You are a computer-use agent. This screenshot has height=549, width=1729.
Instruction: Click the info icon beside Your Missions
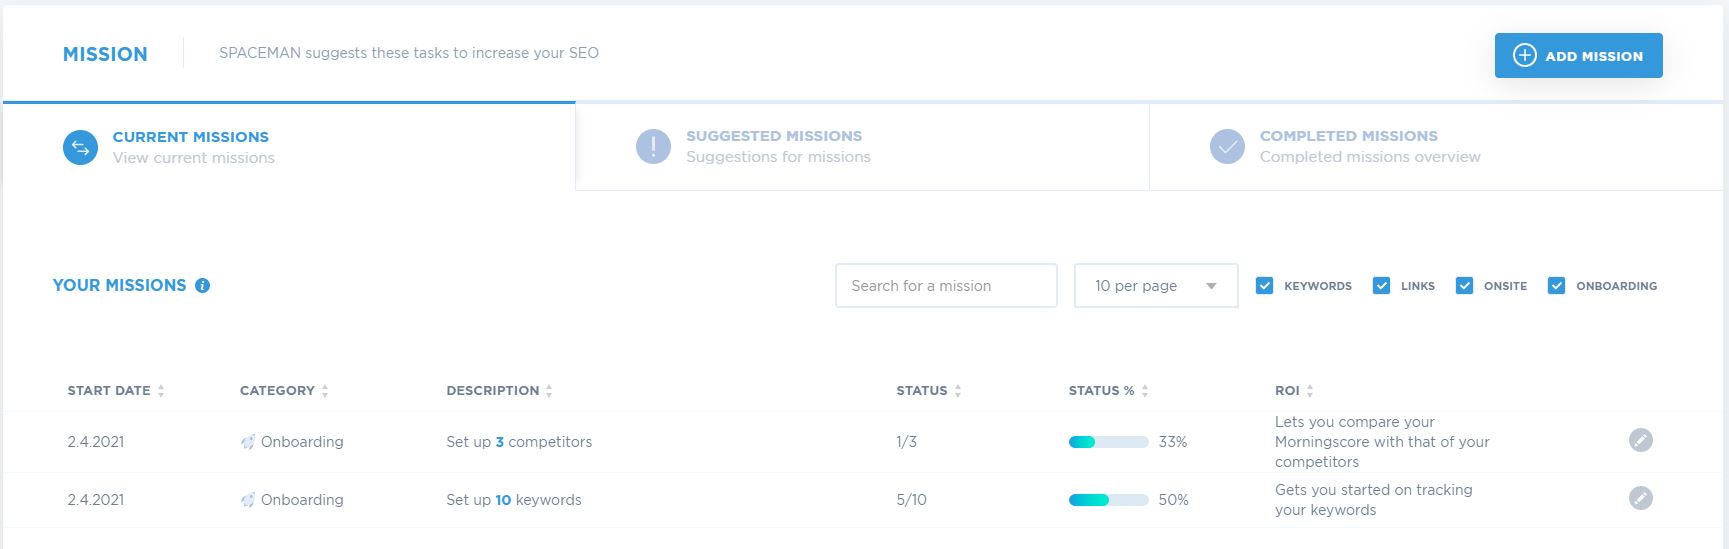(202, 286)
